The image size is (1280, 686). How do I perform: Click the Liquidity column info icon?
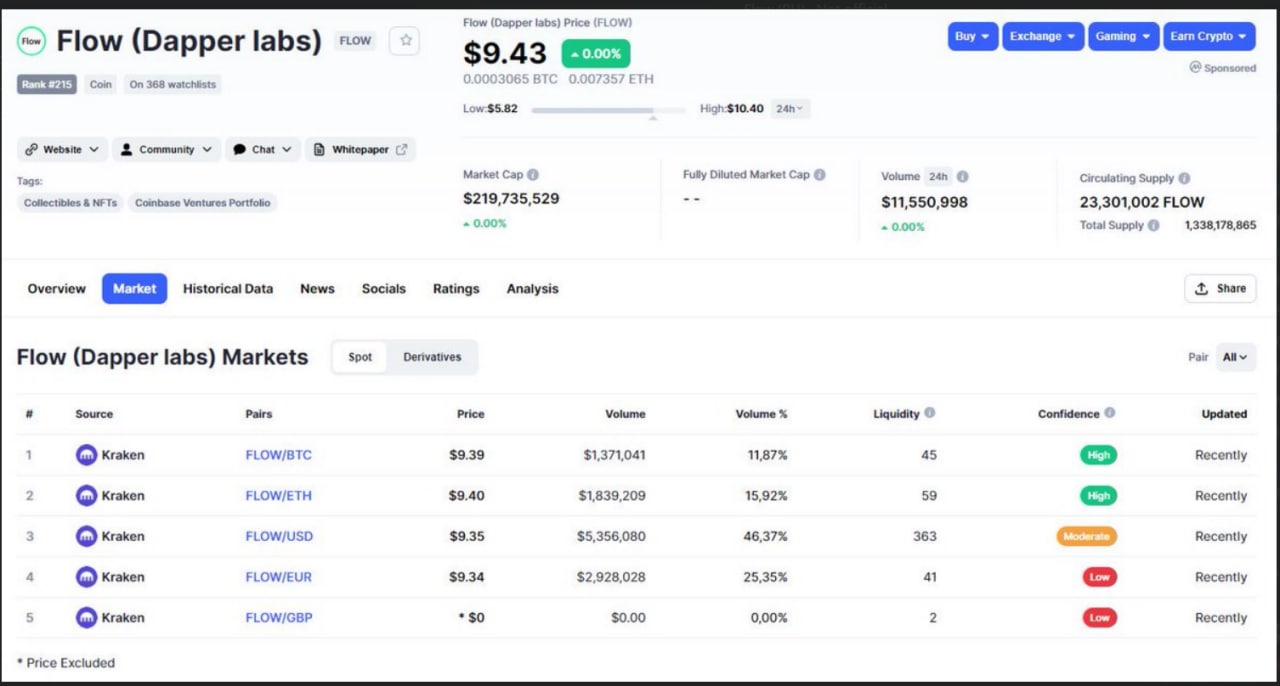930,413
